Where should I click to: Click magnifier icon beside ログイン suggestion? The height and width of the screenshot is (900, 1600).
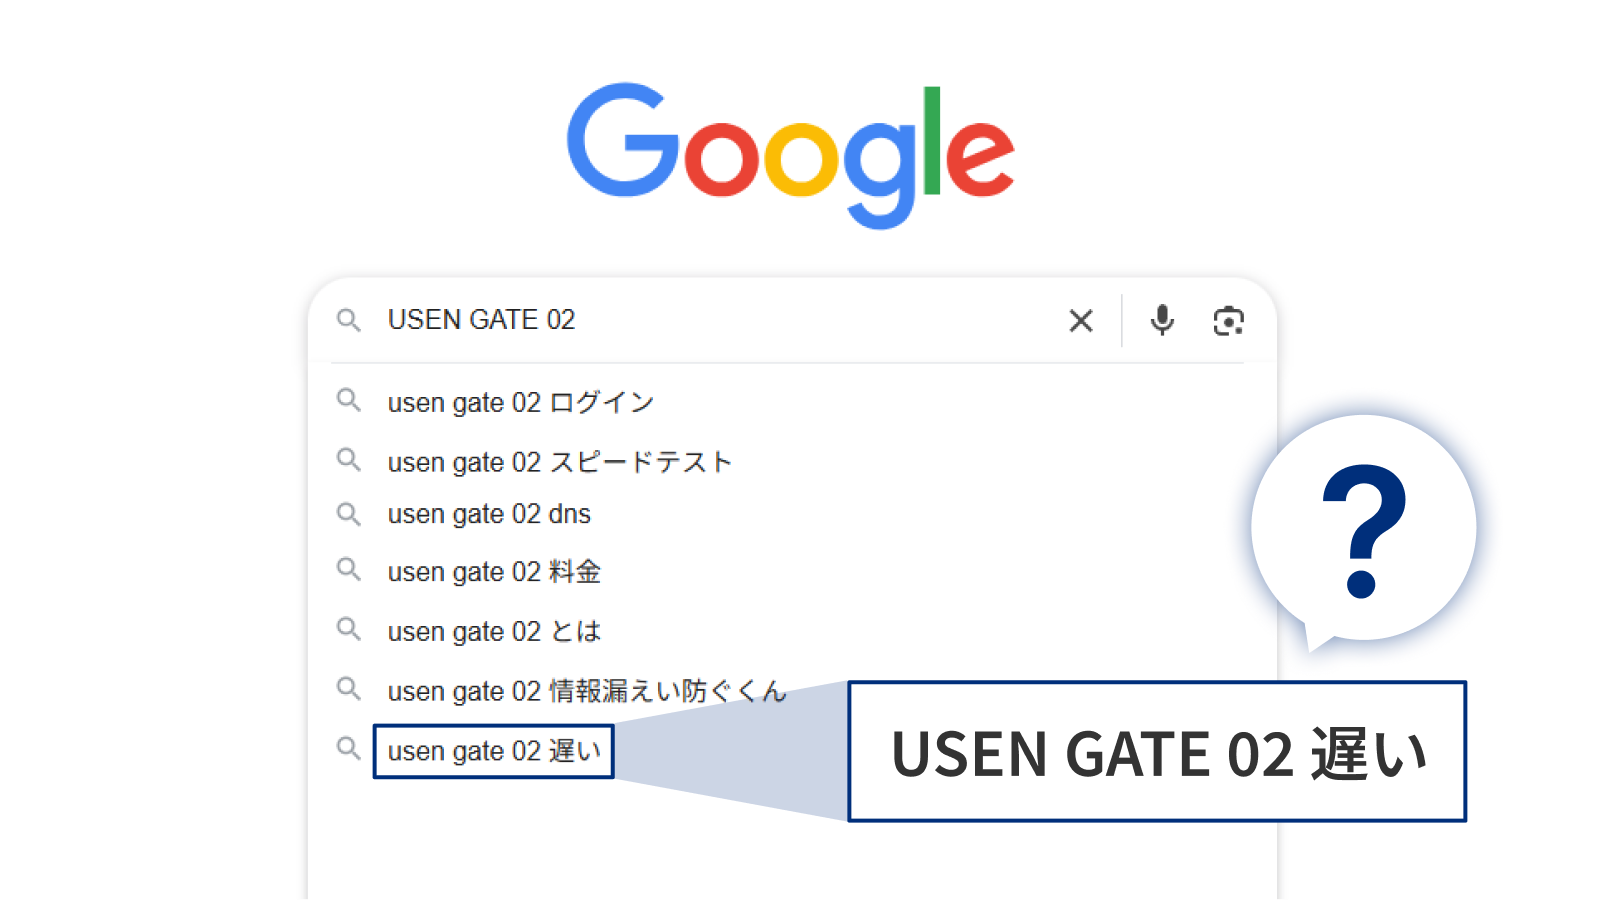(x=348, y=401)
